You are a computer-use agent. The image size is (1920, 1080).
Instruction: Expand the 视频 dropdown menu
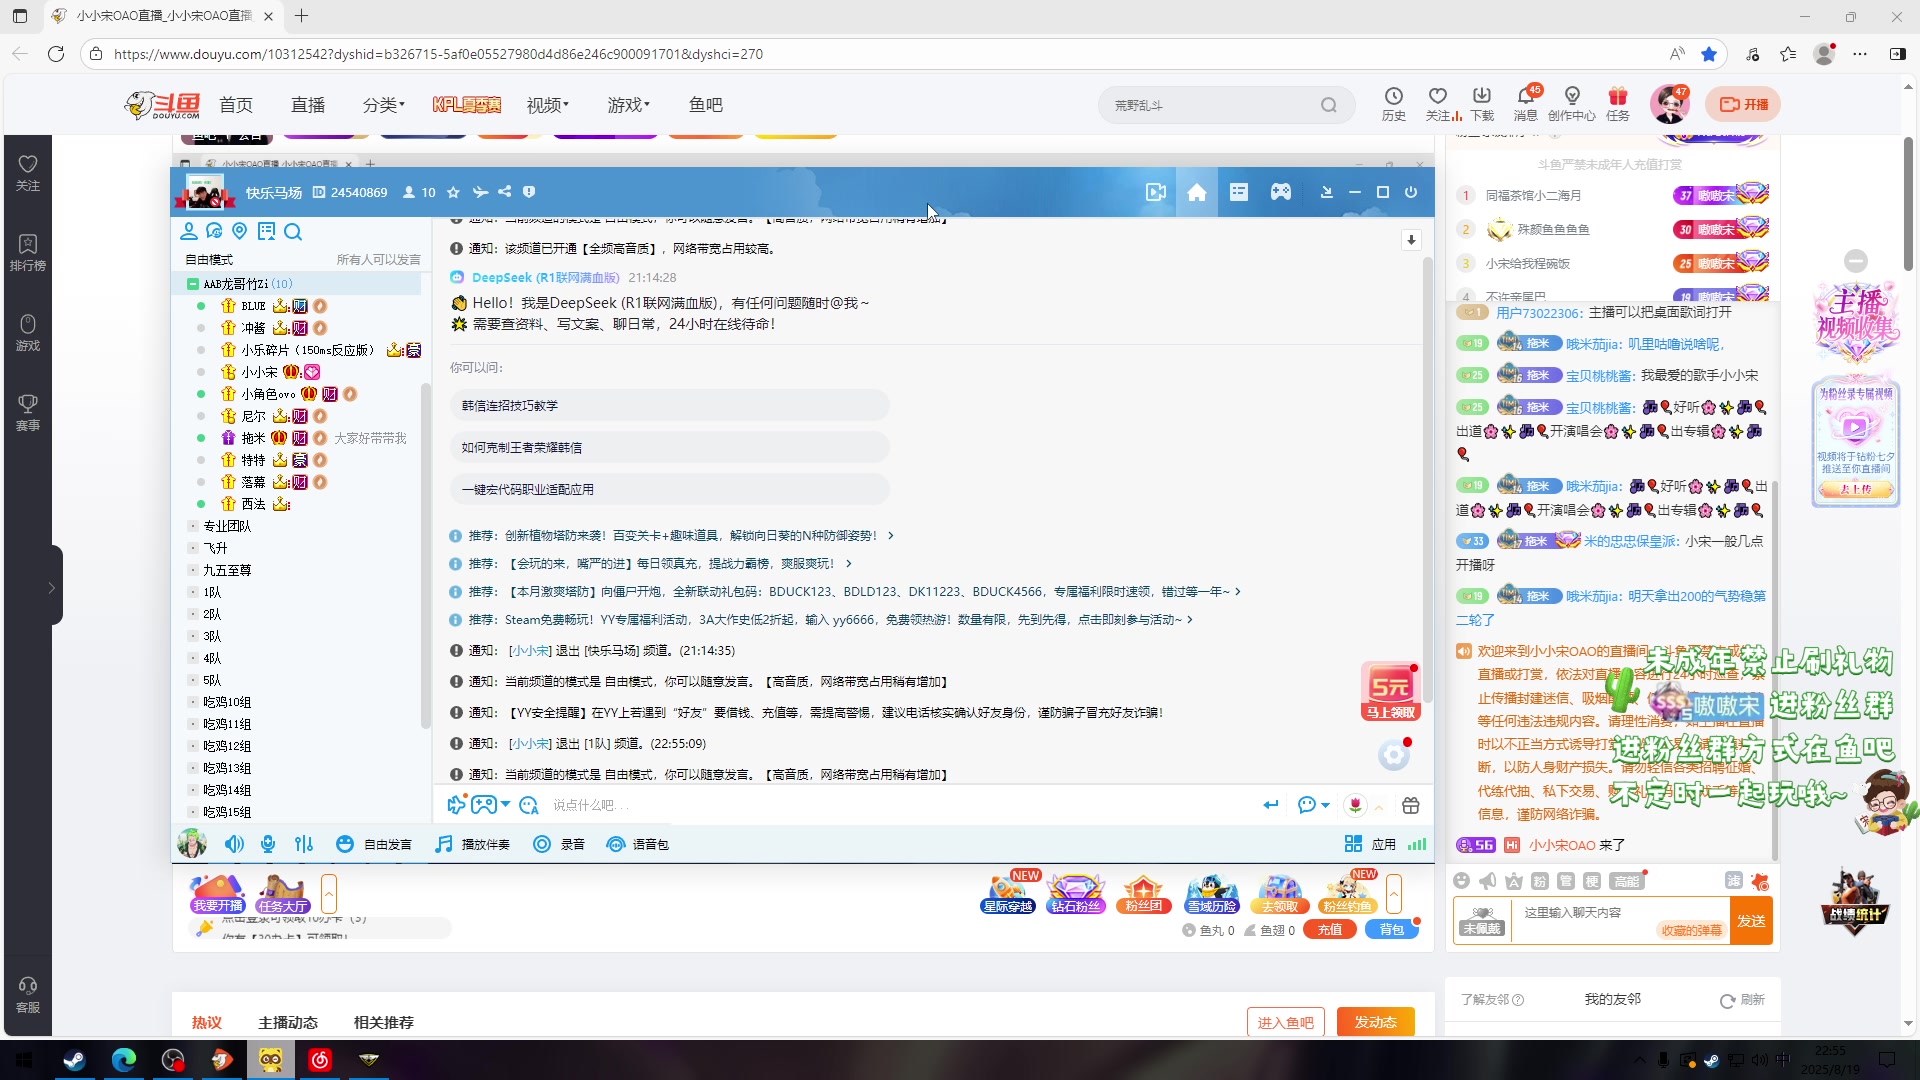coord(548,105)
